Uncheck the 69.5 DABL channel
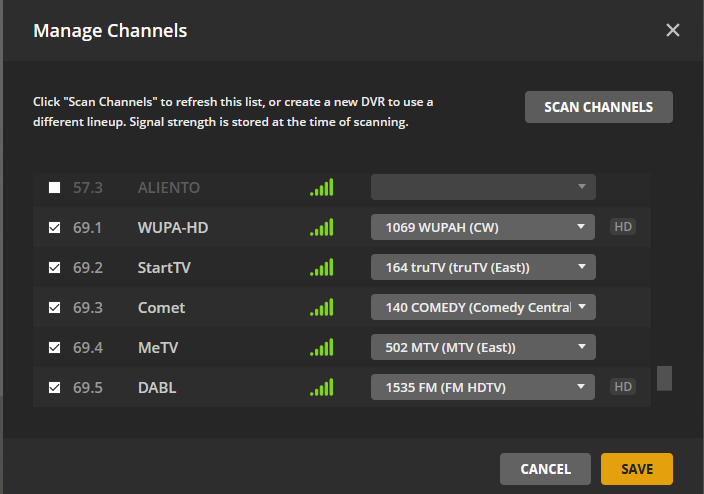The image size is (704, 494). pos(54,387)
